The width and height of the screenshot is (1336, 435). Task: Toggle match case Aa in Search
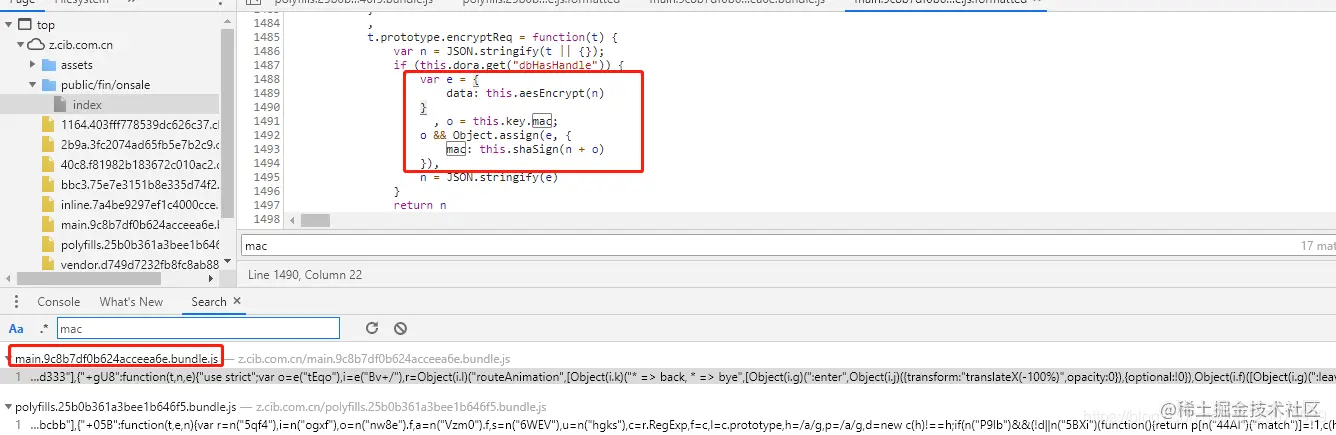16,328
